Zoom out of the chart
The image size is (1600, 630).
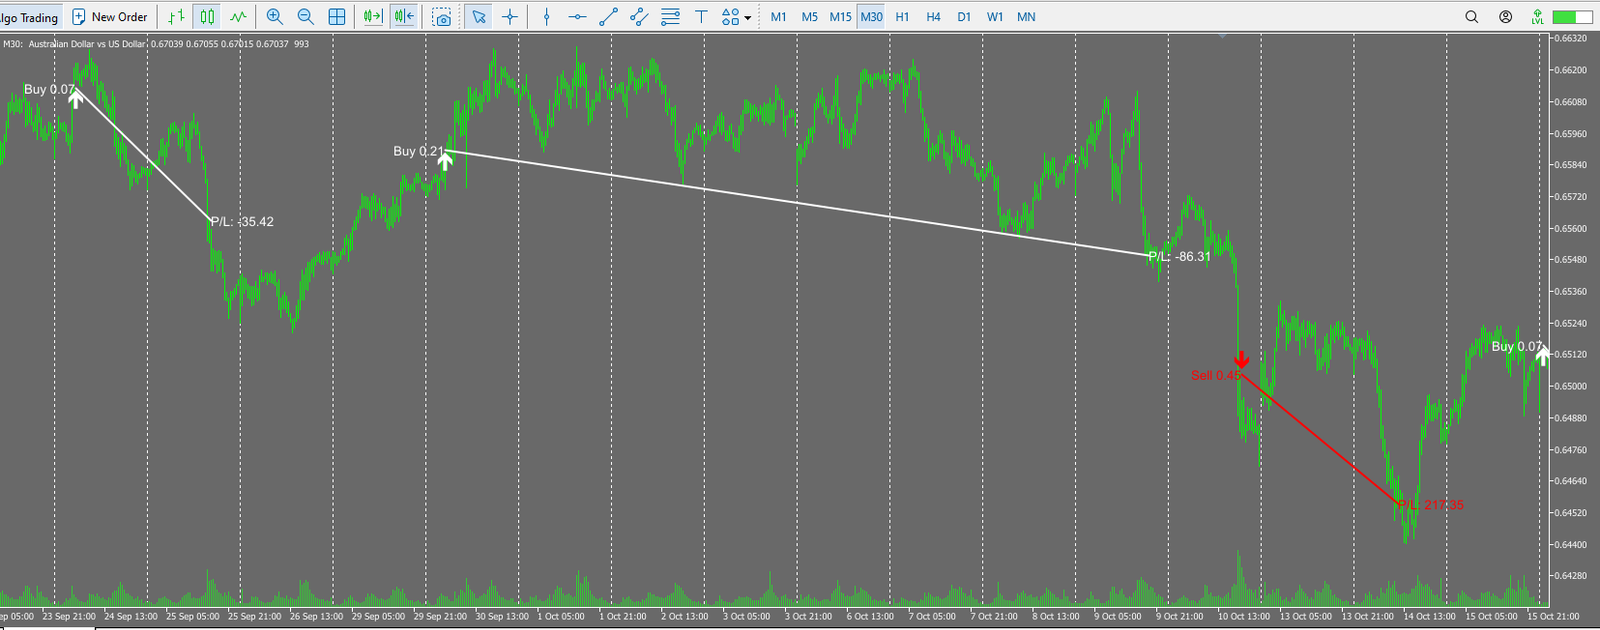click(306, 17)
